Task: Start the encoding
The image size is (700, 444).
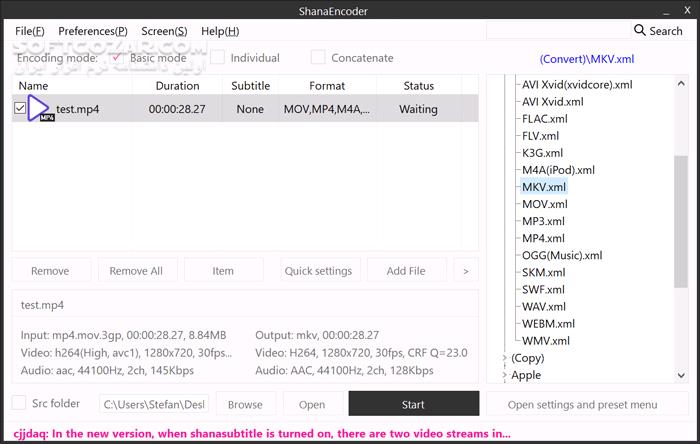Action: [x=414, y=404]
